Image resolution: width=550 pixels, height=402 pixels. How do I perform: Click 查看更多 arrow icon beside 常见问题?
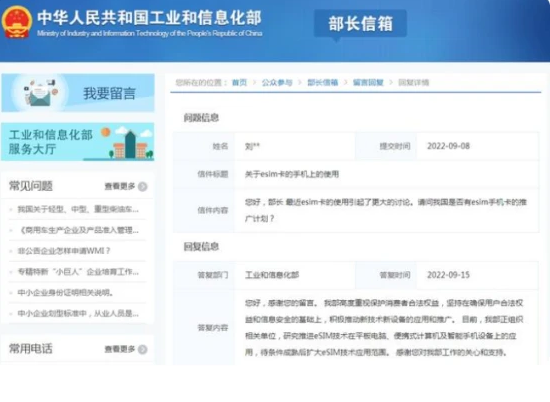[x=142, y=187]
